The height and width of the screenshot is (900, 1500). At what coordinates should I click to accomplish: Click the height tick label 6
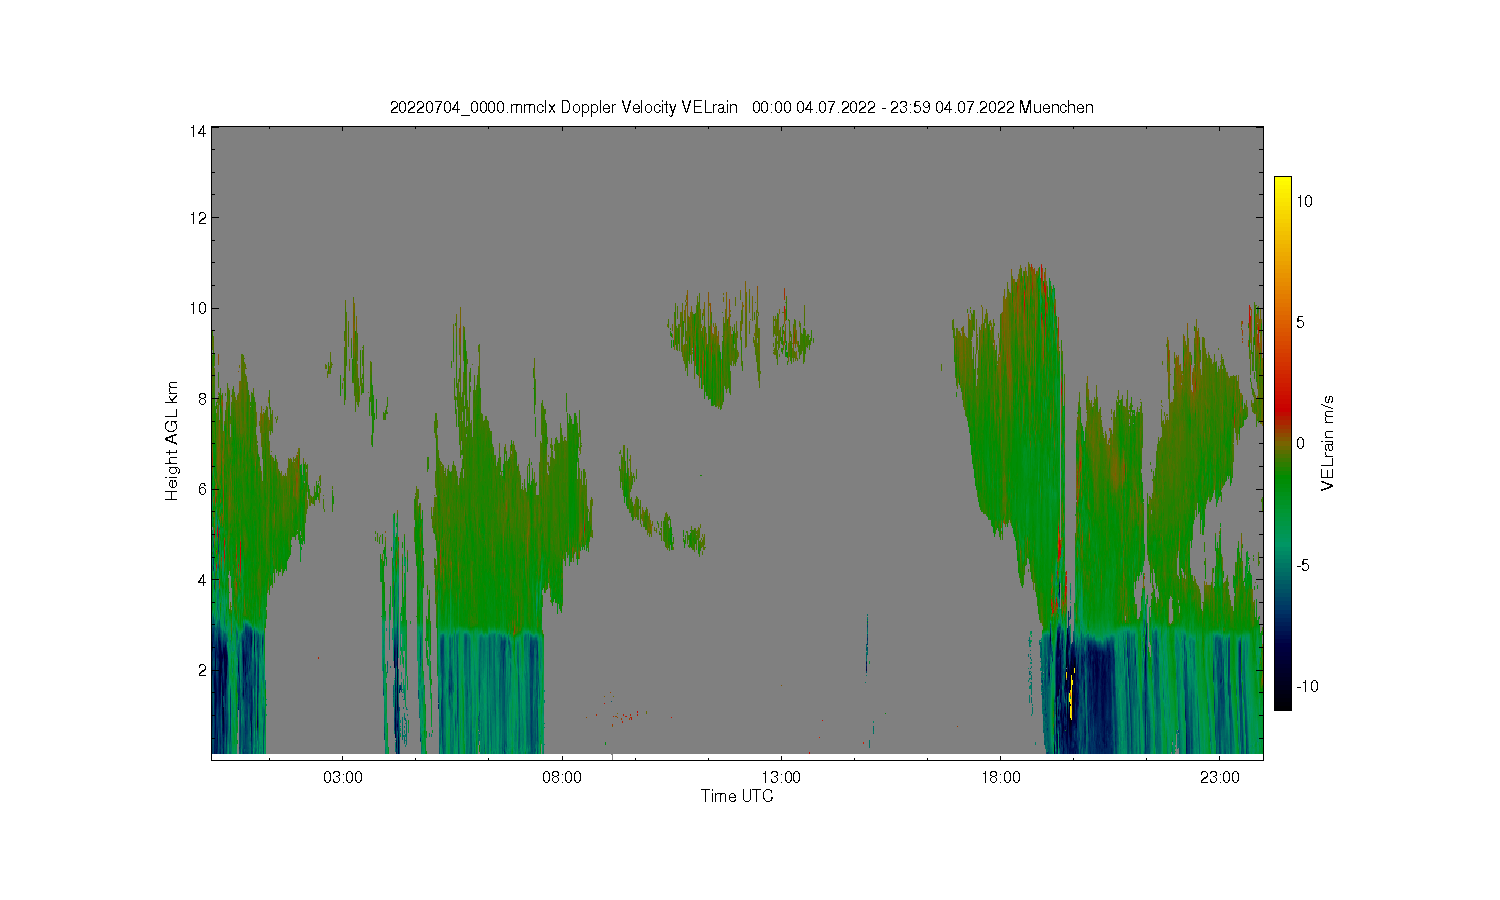coord(202,489)
